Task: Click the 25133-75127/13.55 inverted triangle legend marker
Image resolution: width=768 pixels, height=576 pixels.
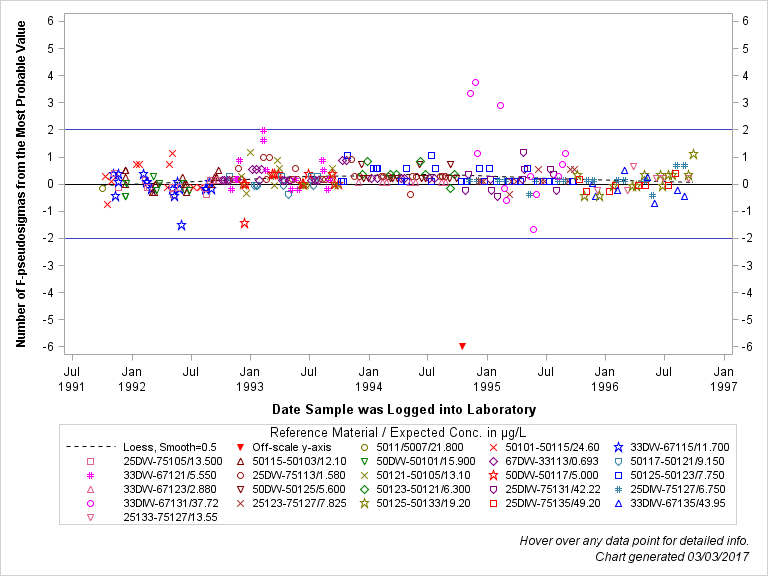Action: [x=91, y=517]
